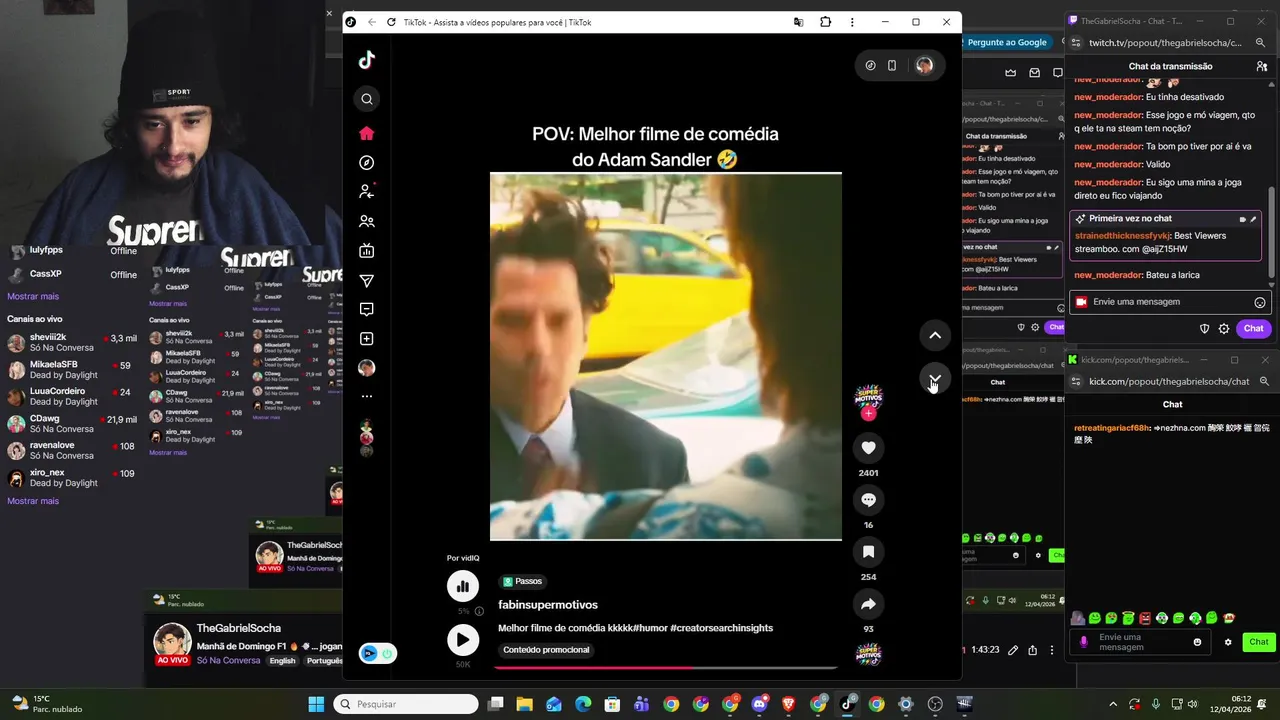The image size is (1280, 720).
Task: Zoom icon in Kick popout address bar
Action: [1264, 381]
